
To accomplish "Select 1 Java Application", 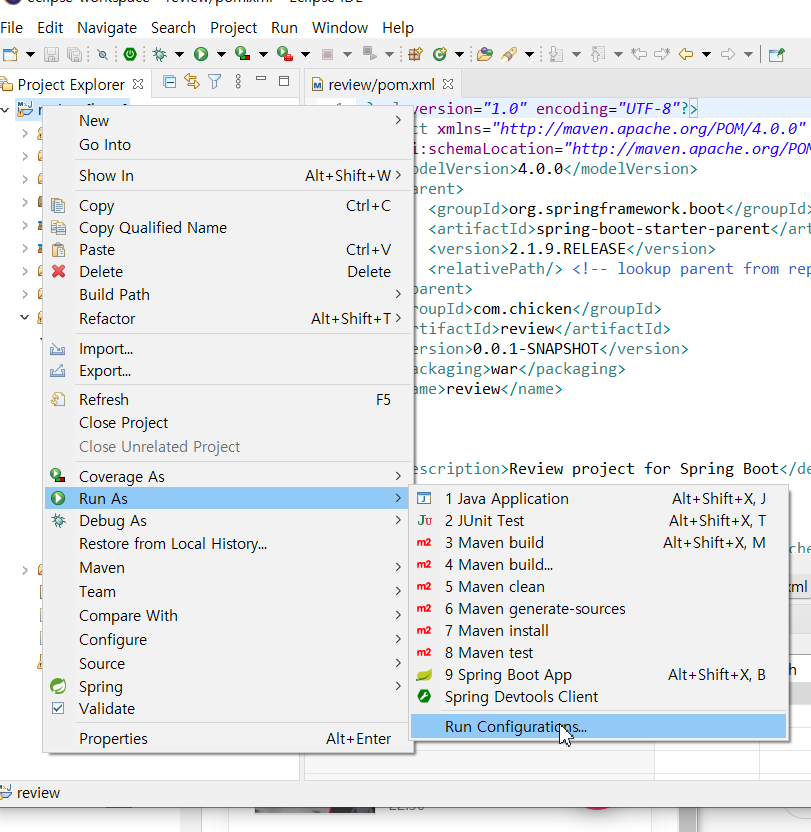I will point(598,498).
